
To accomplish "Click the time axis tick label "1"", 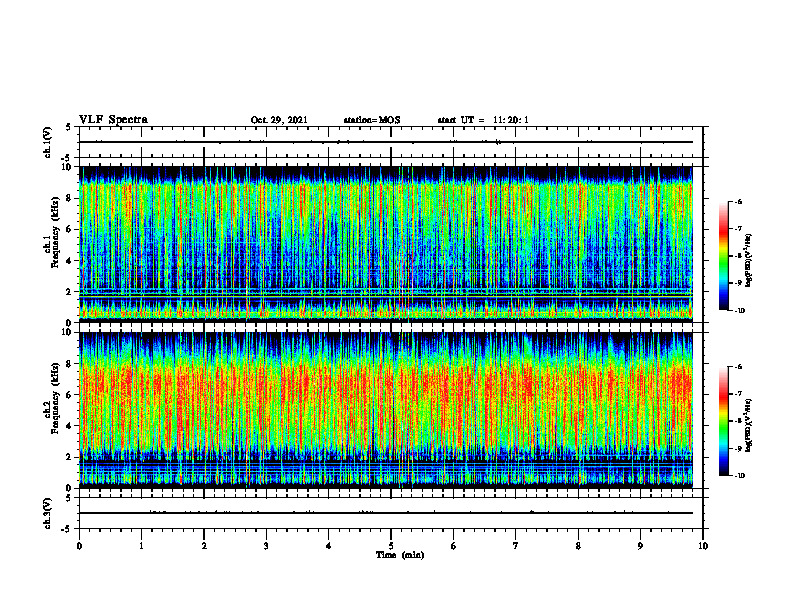I will (141, 546).
